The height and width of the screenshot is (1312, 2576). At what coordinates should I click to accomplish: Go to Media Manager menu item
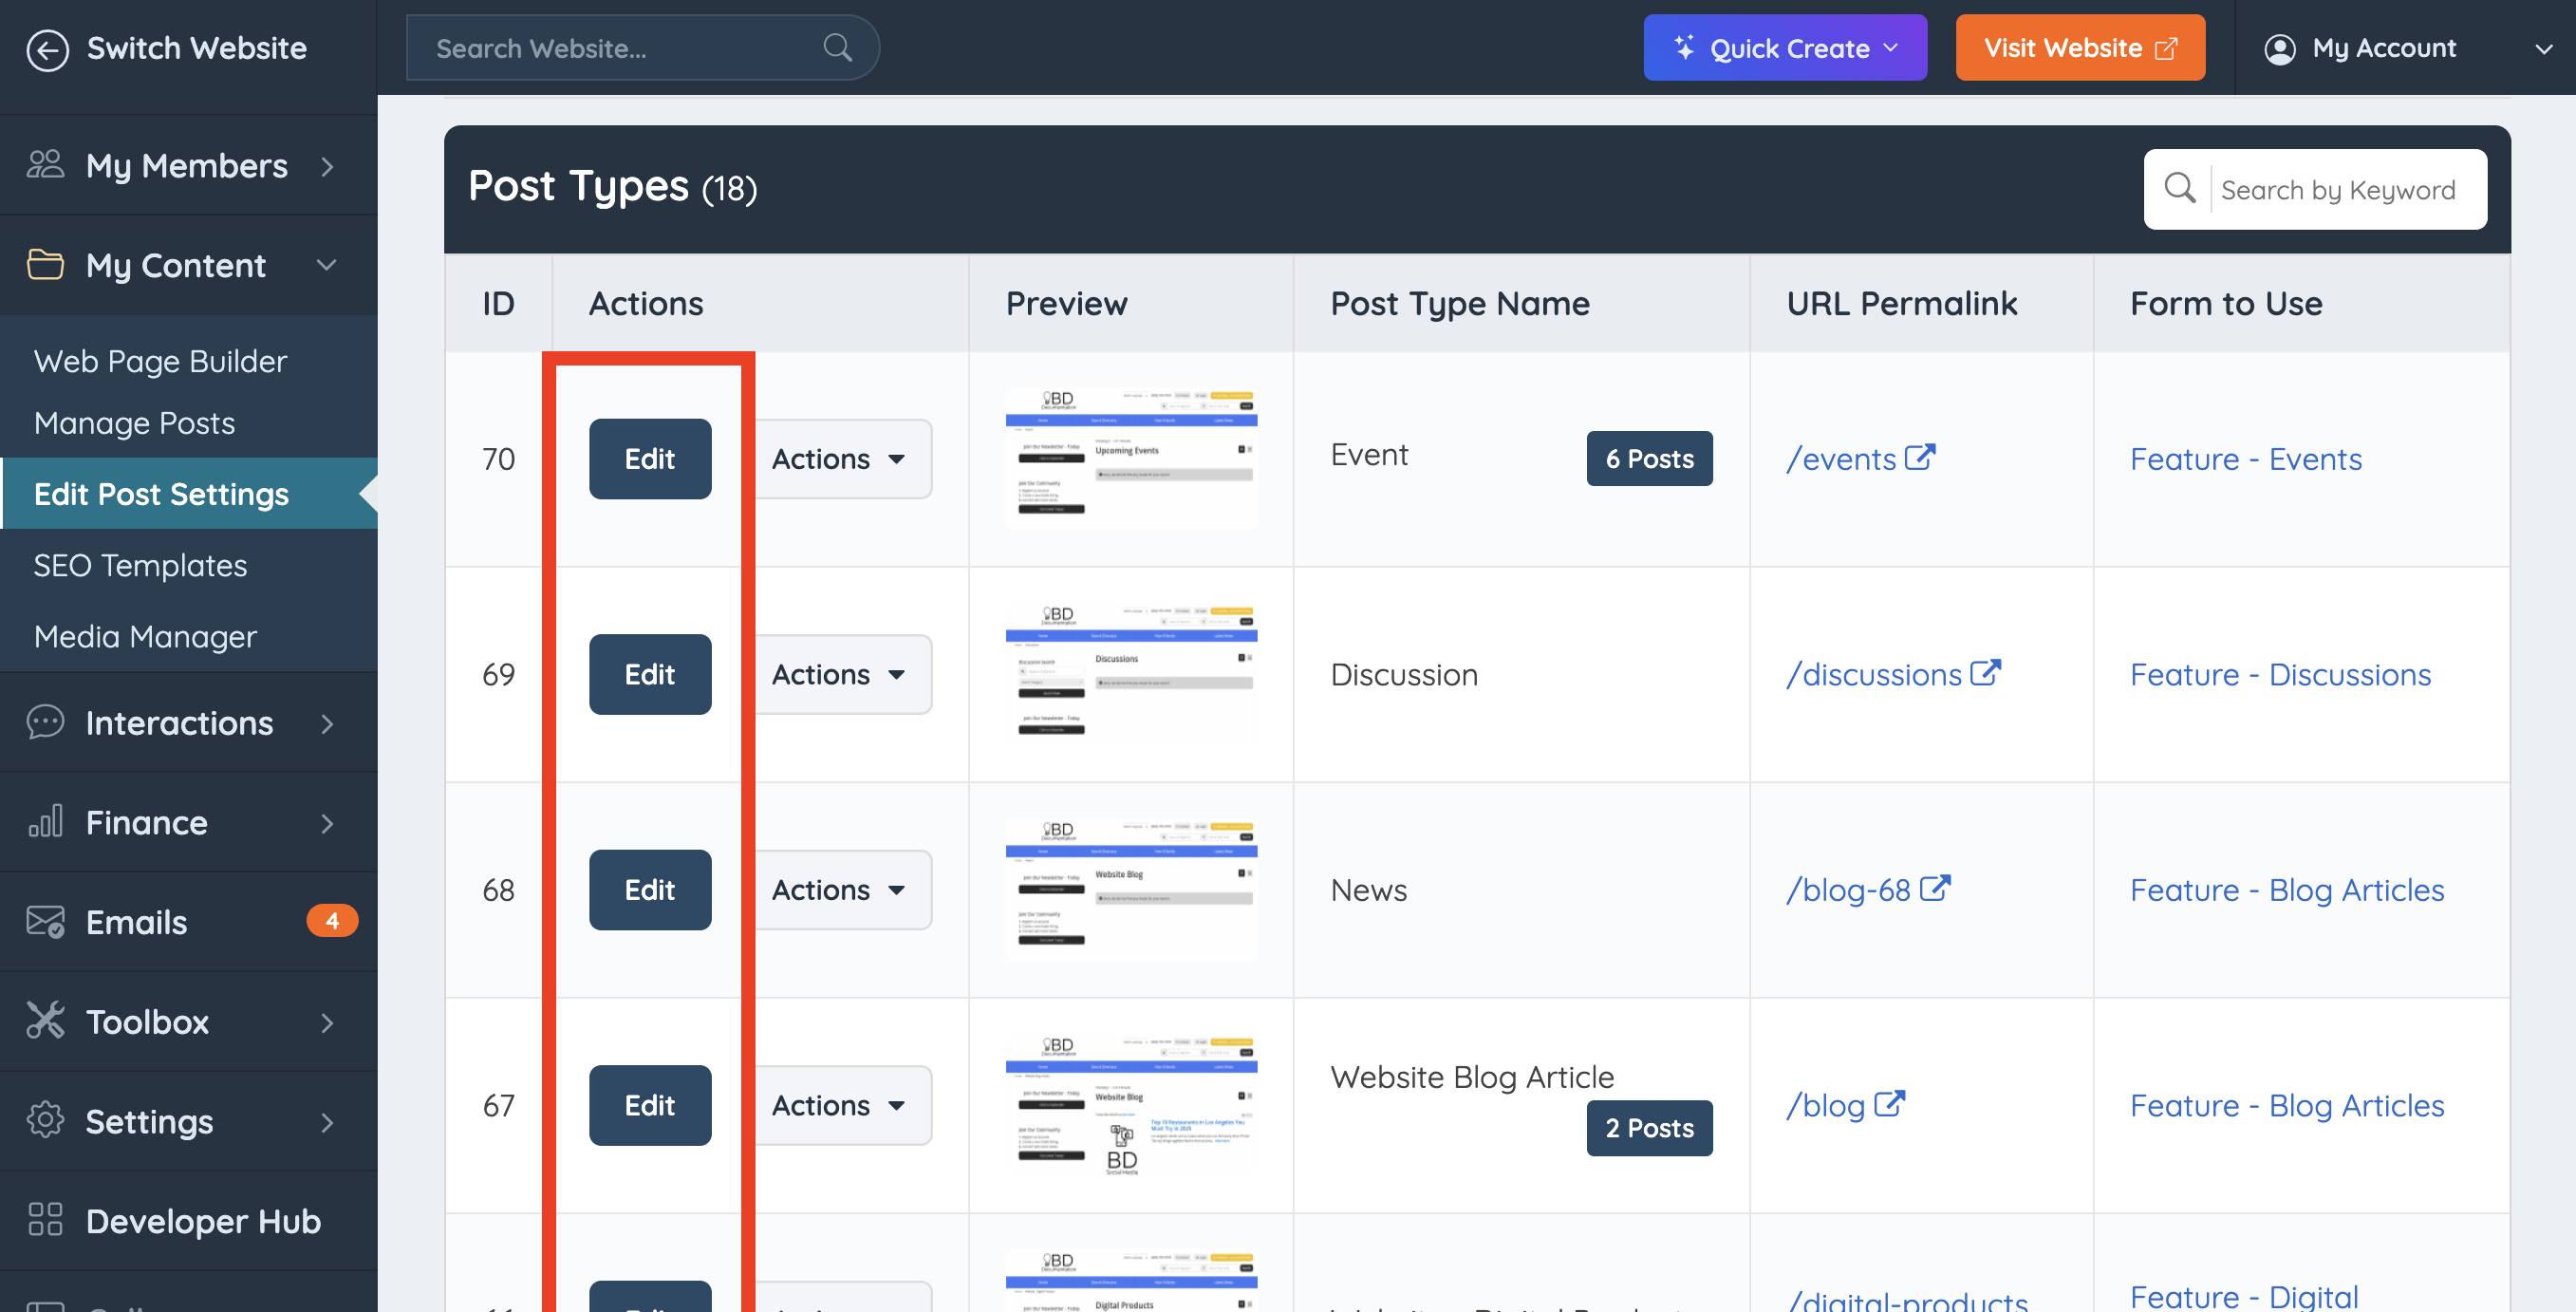(x=145, y=636)
